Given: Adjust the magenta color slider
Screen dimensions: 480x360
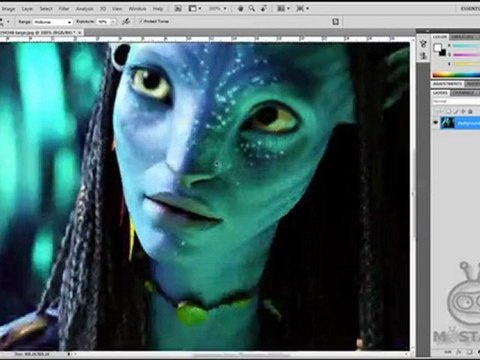Looking at the screenshot, I should point(466,55).
